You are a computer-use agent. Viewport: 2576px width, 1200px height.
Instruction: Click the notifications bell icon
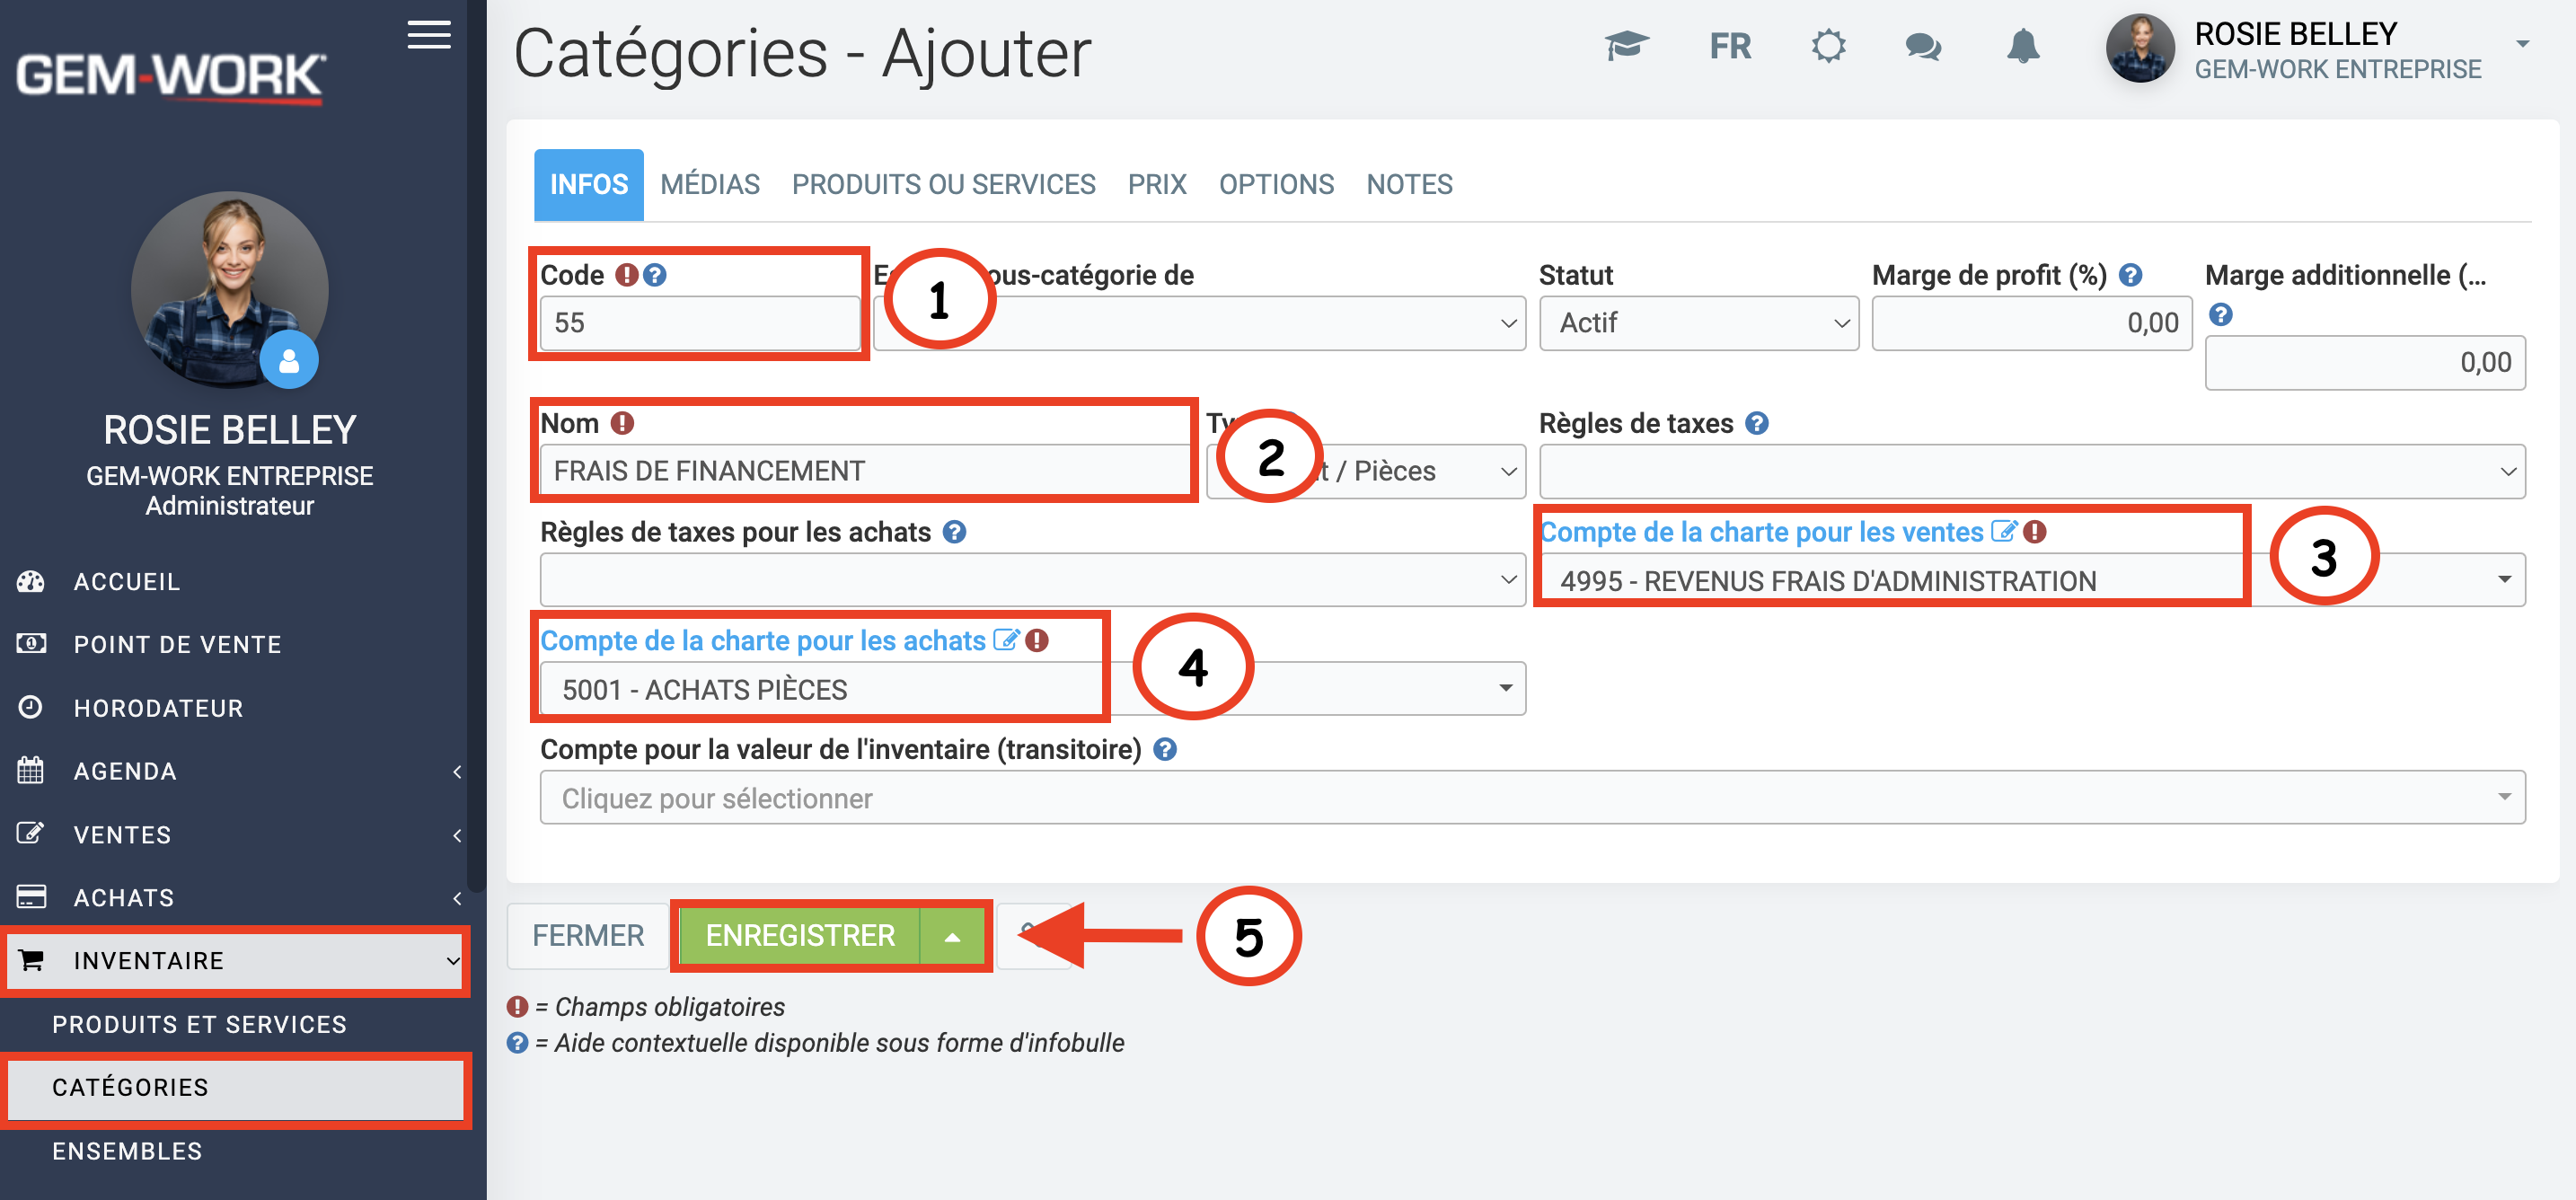(x=2022, y=46)
